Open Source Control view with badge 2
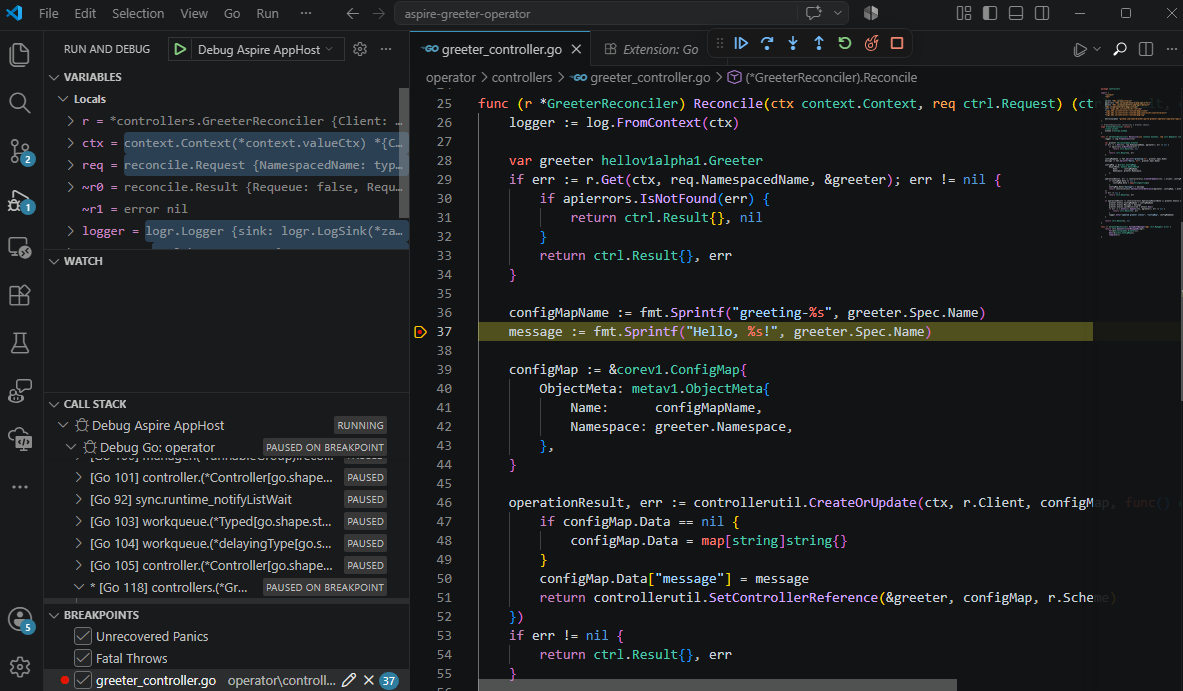Viewport: 1183px width, 691px height. [x=20, y=152]
